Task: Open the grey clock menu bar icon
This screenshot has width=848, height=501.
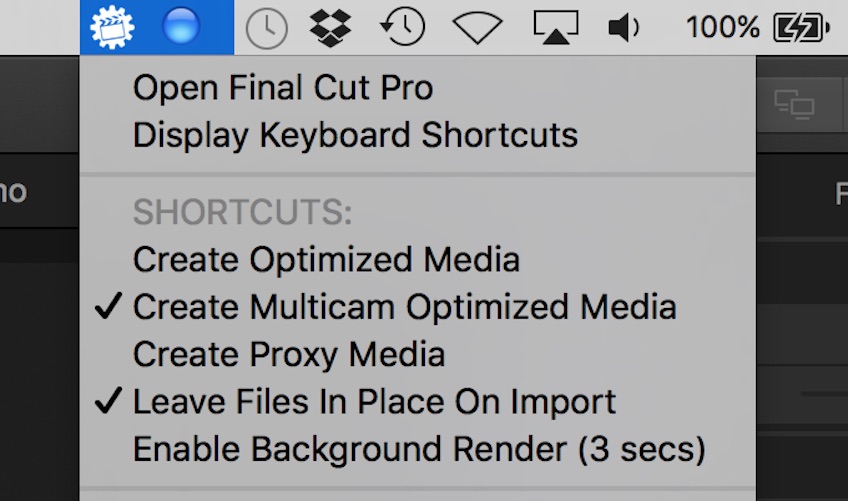Action: pyautogui.click(x=266, y=28)
